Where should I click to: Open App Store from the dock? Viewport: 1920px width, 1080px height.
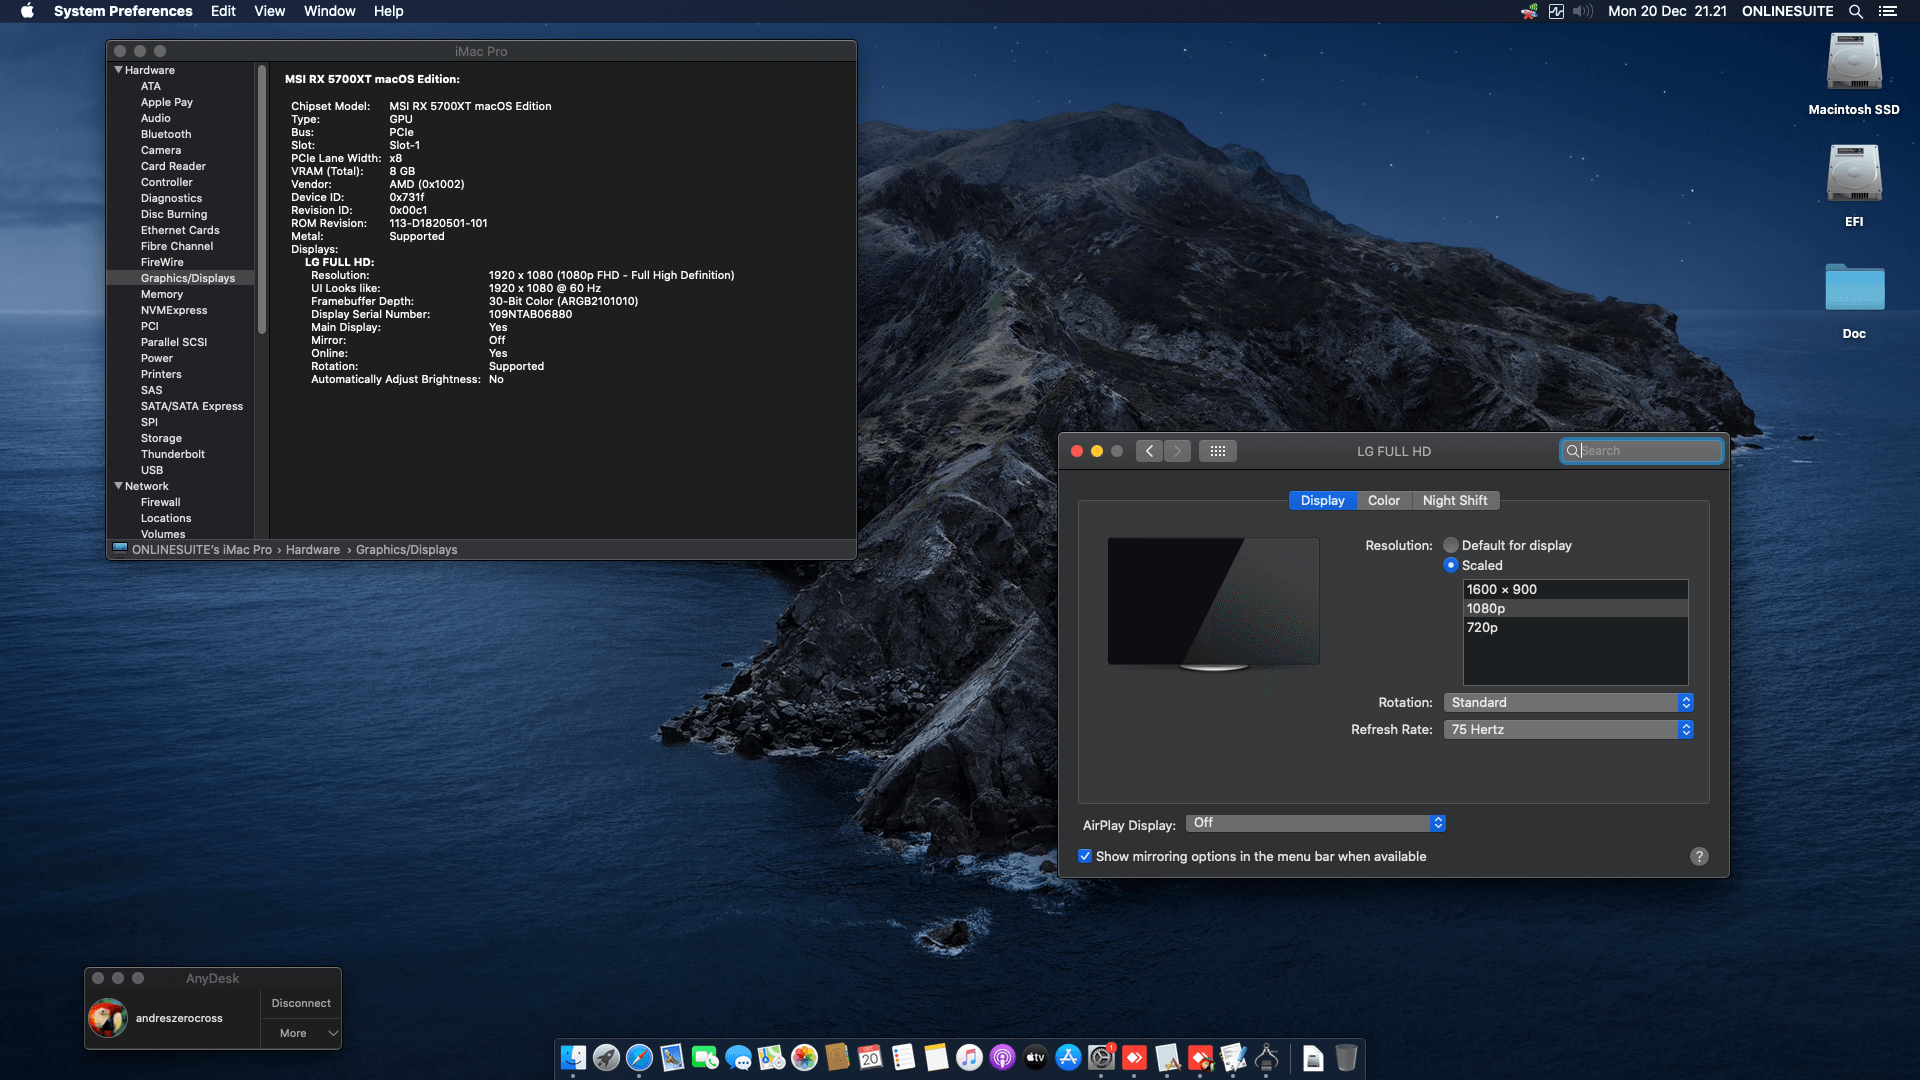click(1068, 1057)
